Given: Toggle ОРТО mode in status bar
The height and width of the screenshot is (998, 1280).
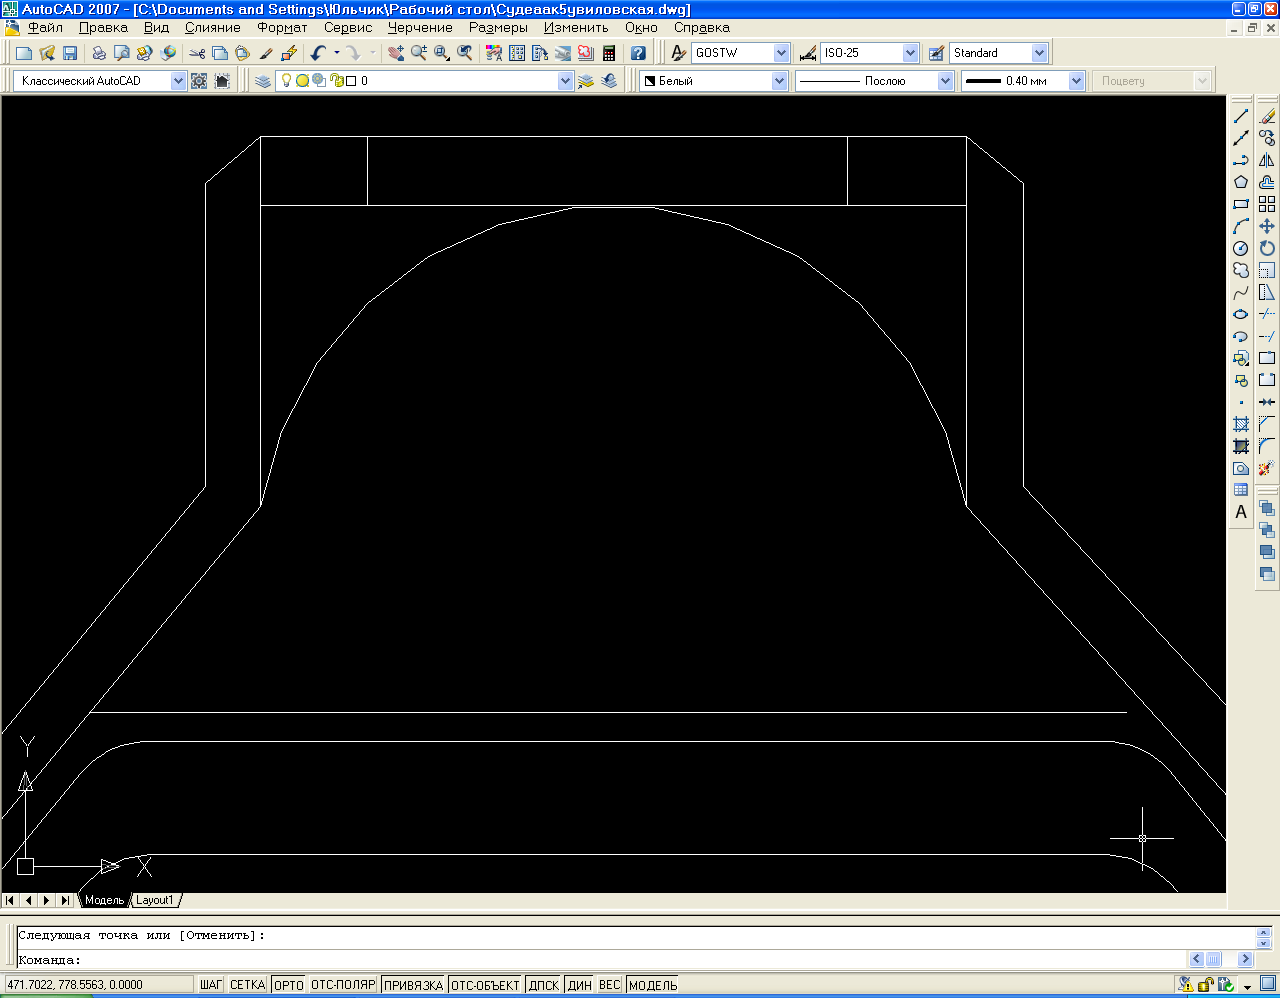Looking at the screenshot, I should click(288, 985).
